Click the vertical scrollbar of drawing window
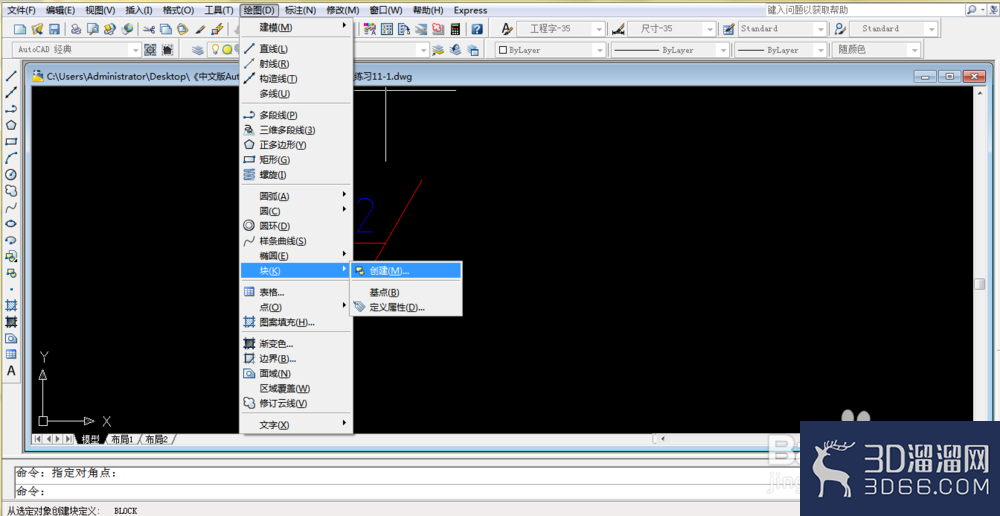This screenshot has width=1000, height=516. click(980, 259)
